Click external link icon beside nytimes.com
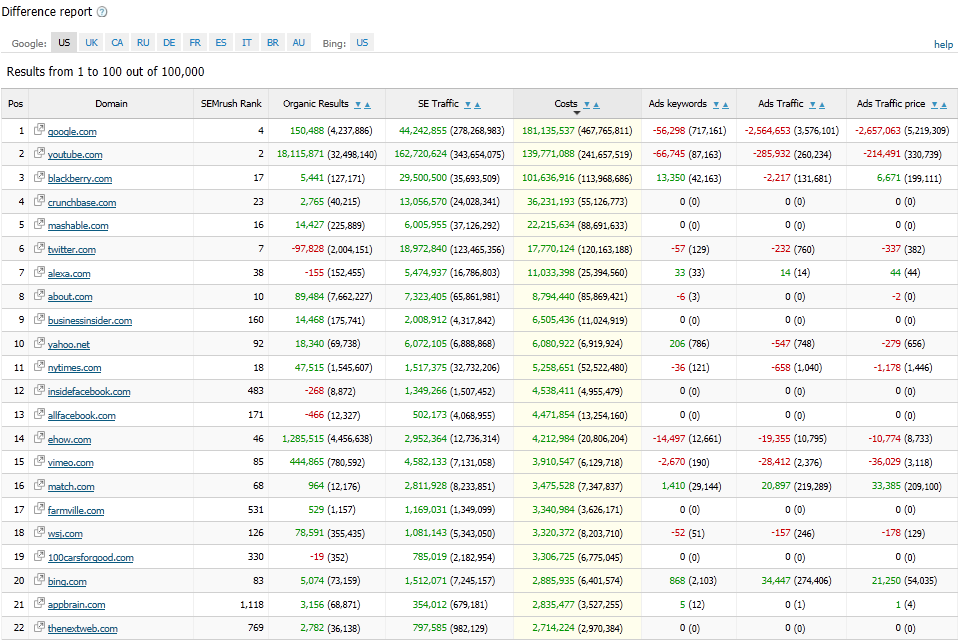The image size is (960, 640). (x=39, y=366)
